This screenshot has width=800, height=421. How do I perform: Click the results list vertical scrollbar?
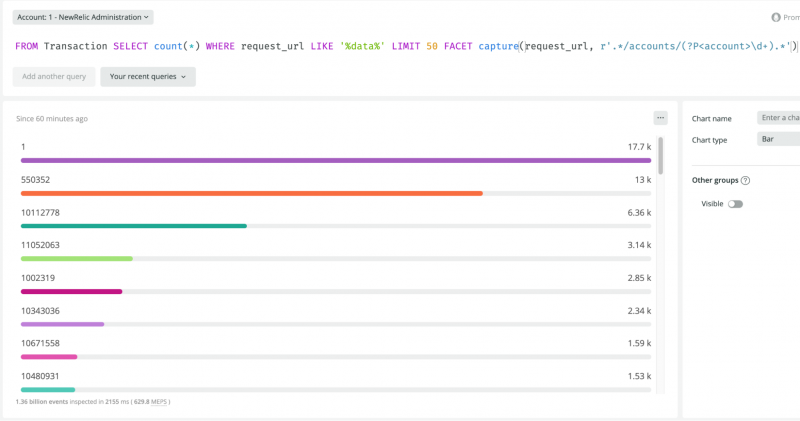click(x=661, y=156)
